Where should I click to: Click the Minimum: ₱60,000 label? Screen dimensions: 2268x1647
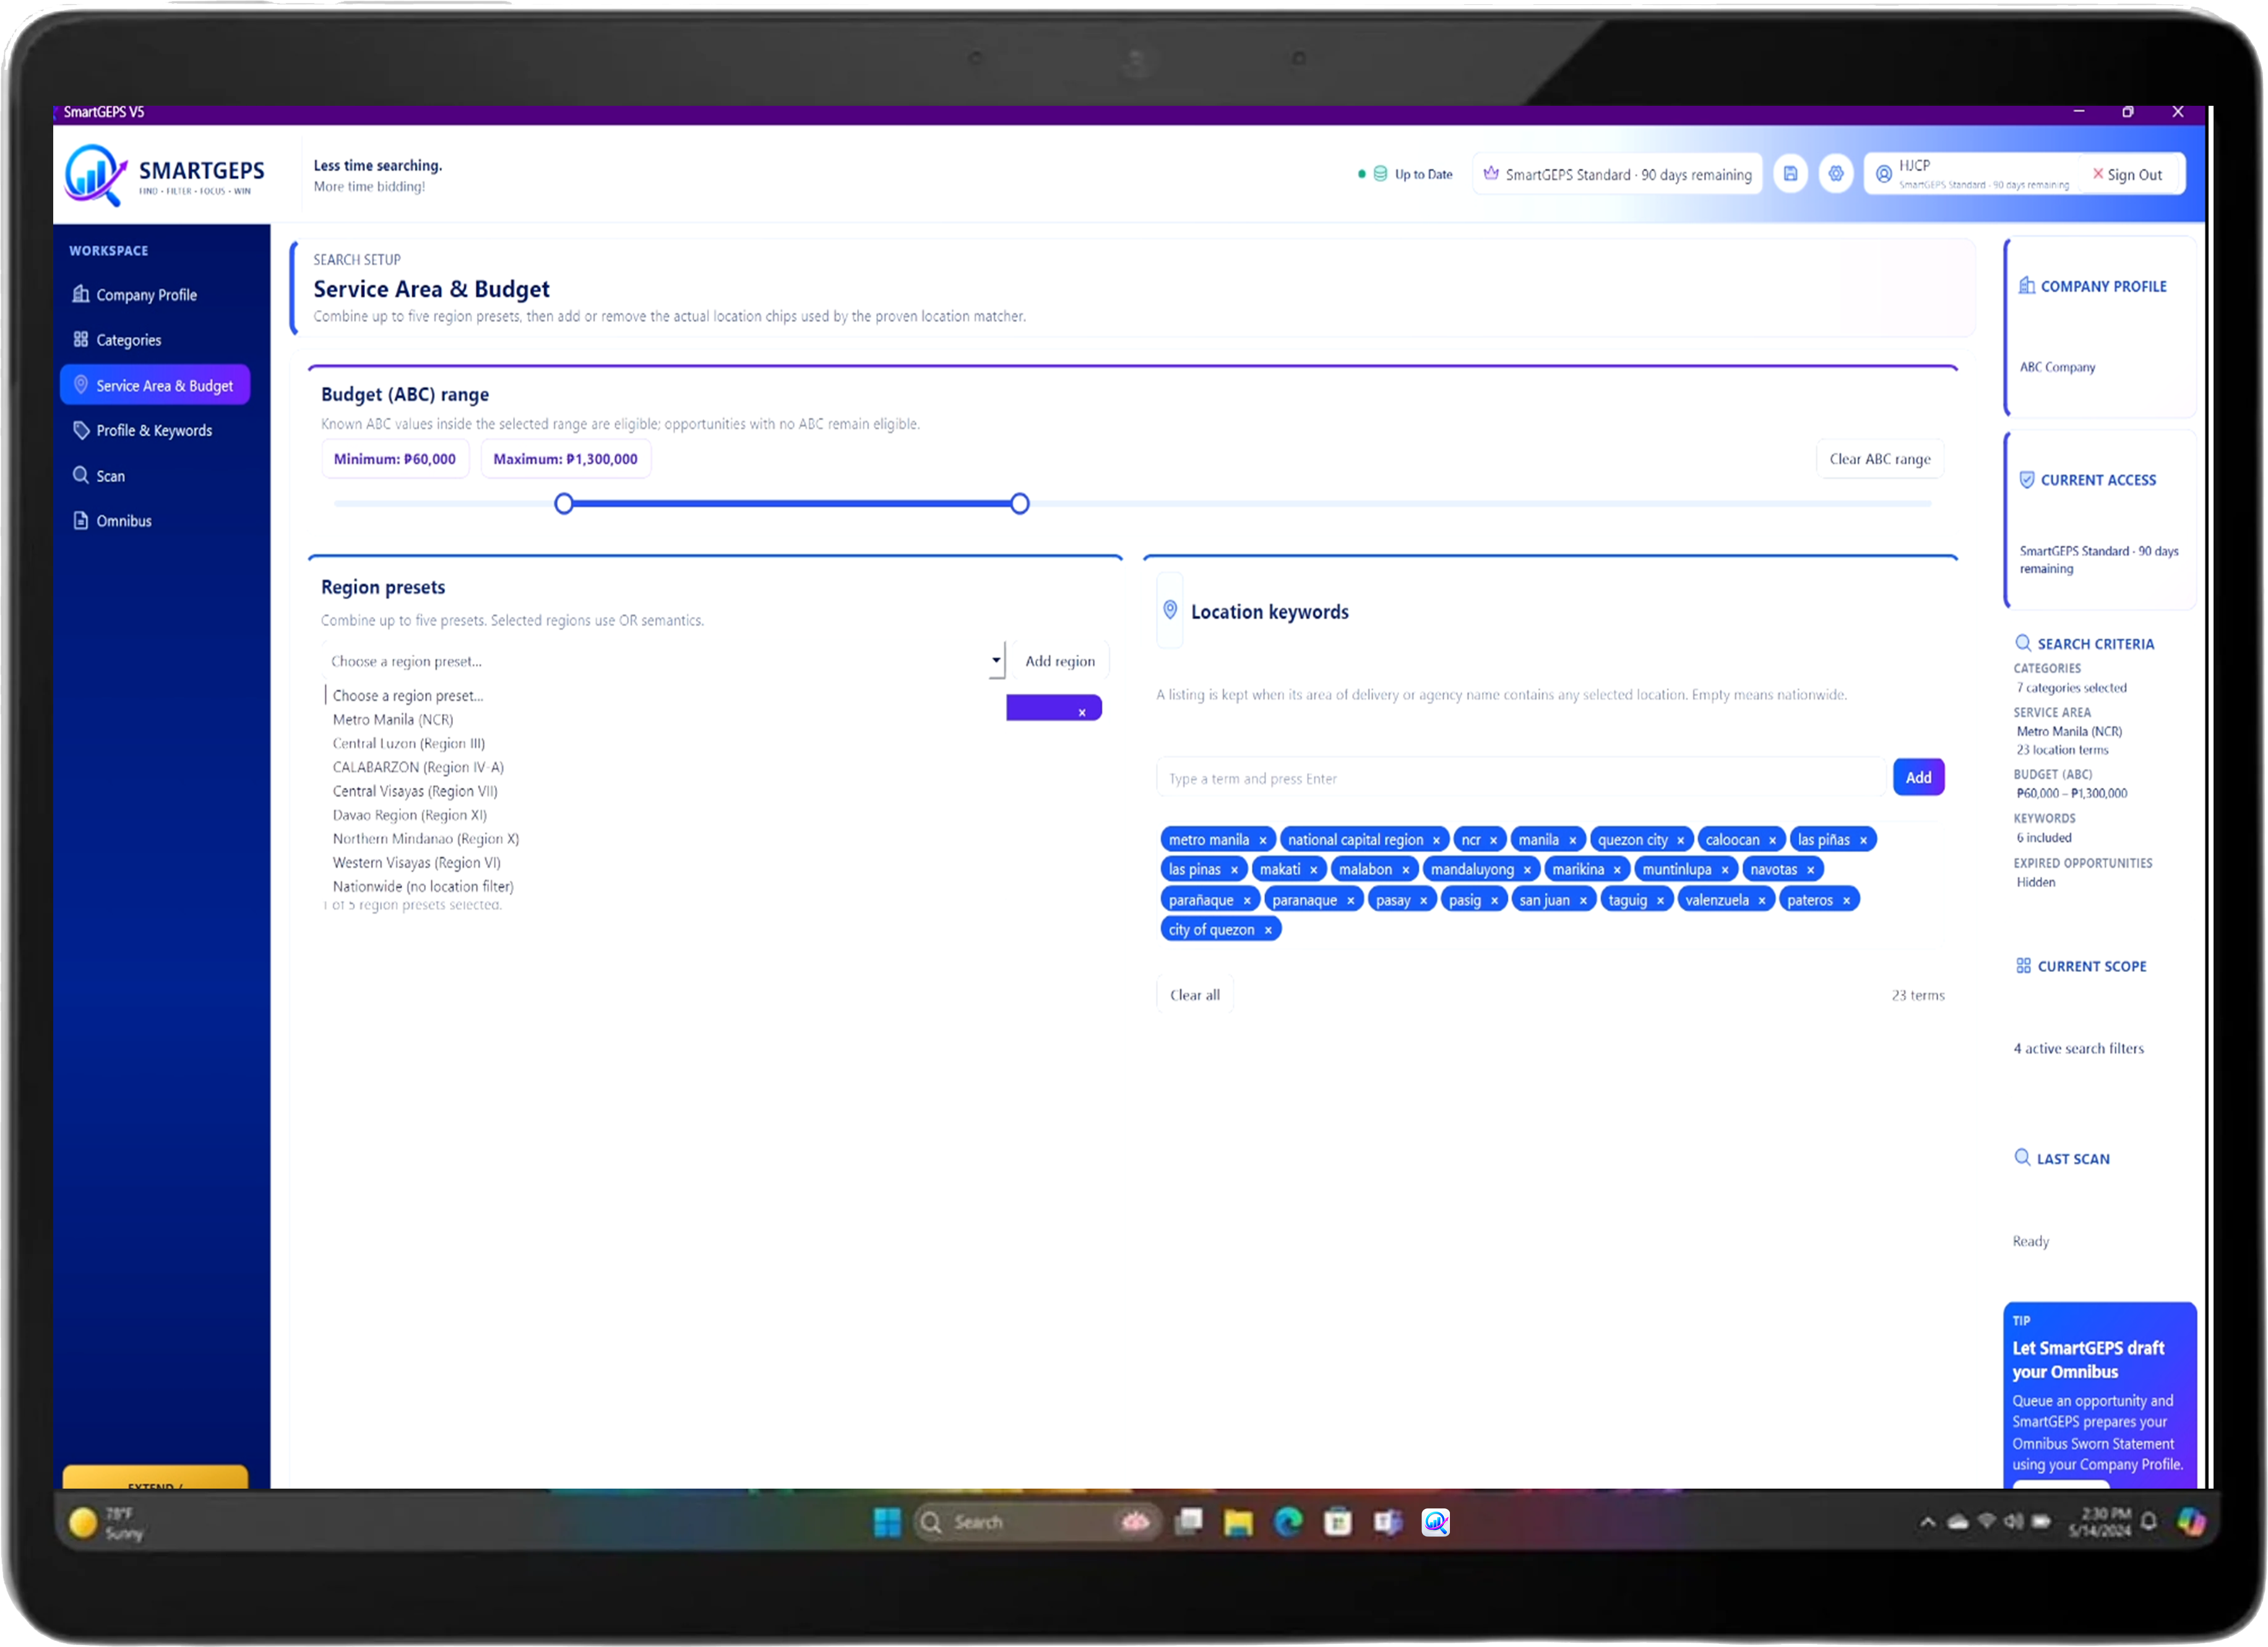395,459
